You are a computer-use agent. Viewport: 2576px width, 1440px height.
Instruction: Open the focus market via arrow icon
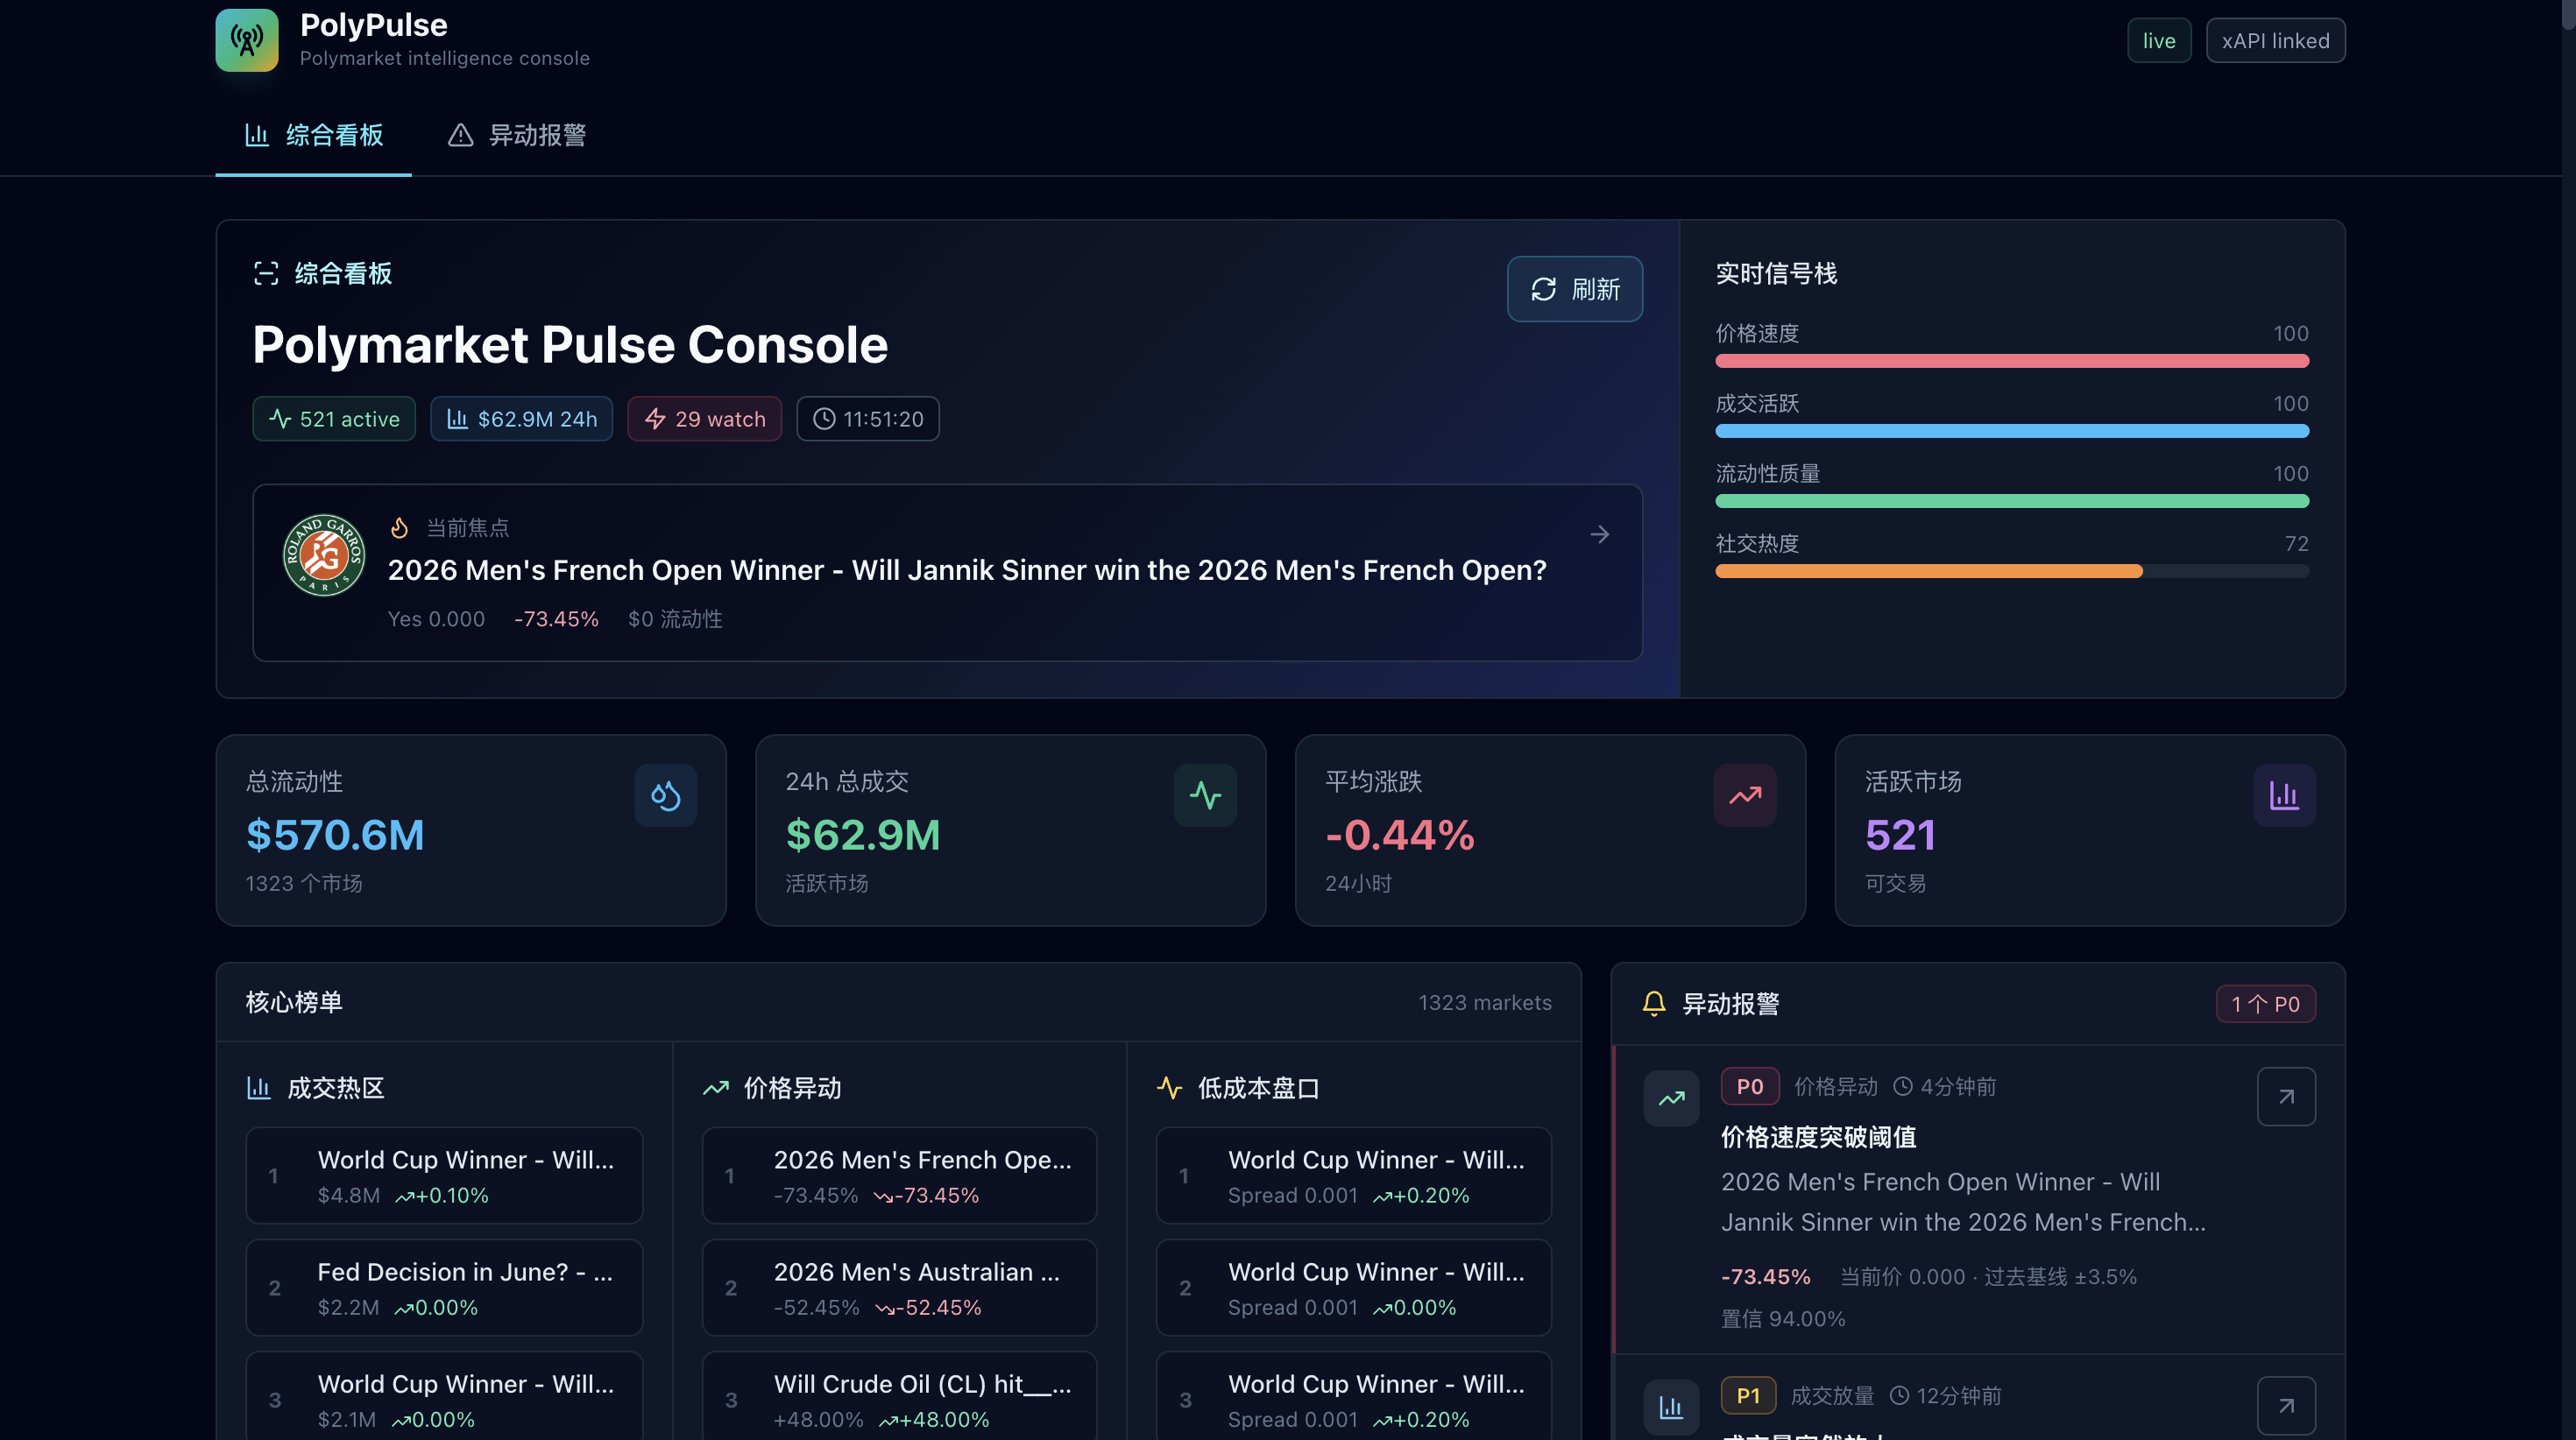(1600, 534)
